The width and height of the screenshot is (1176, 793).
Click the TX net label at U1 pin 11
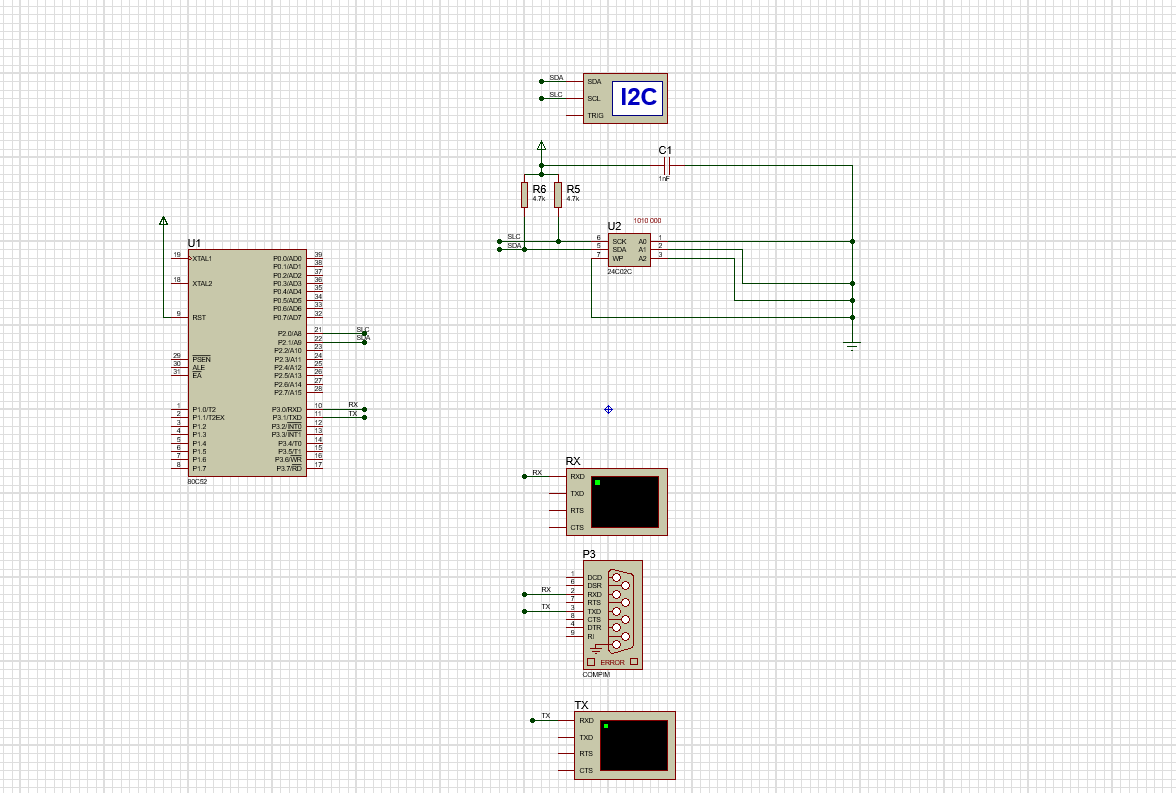[353, 414]
